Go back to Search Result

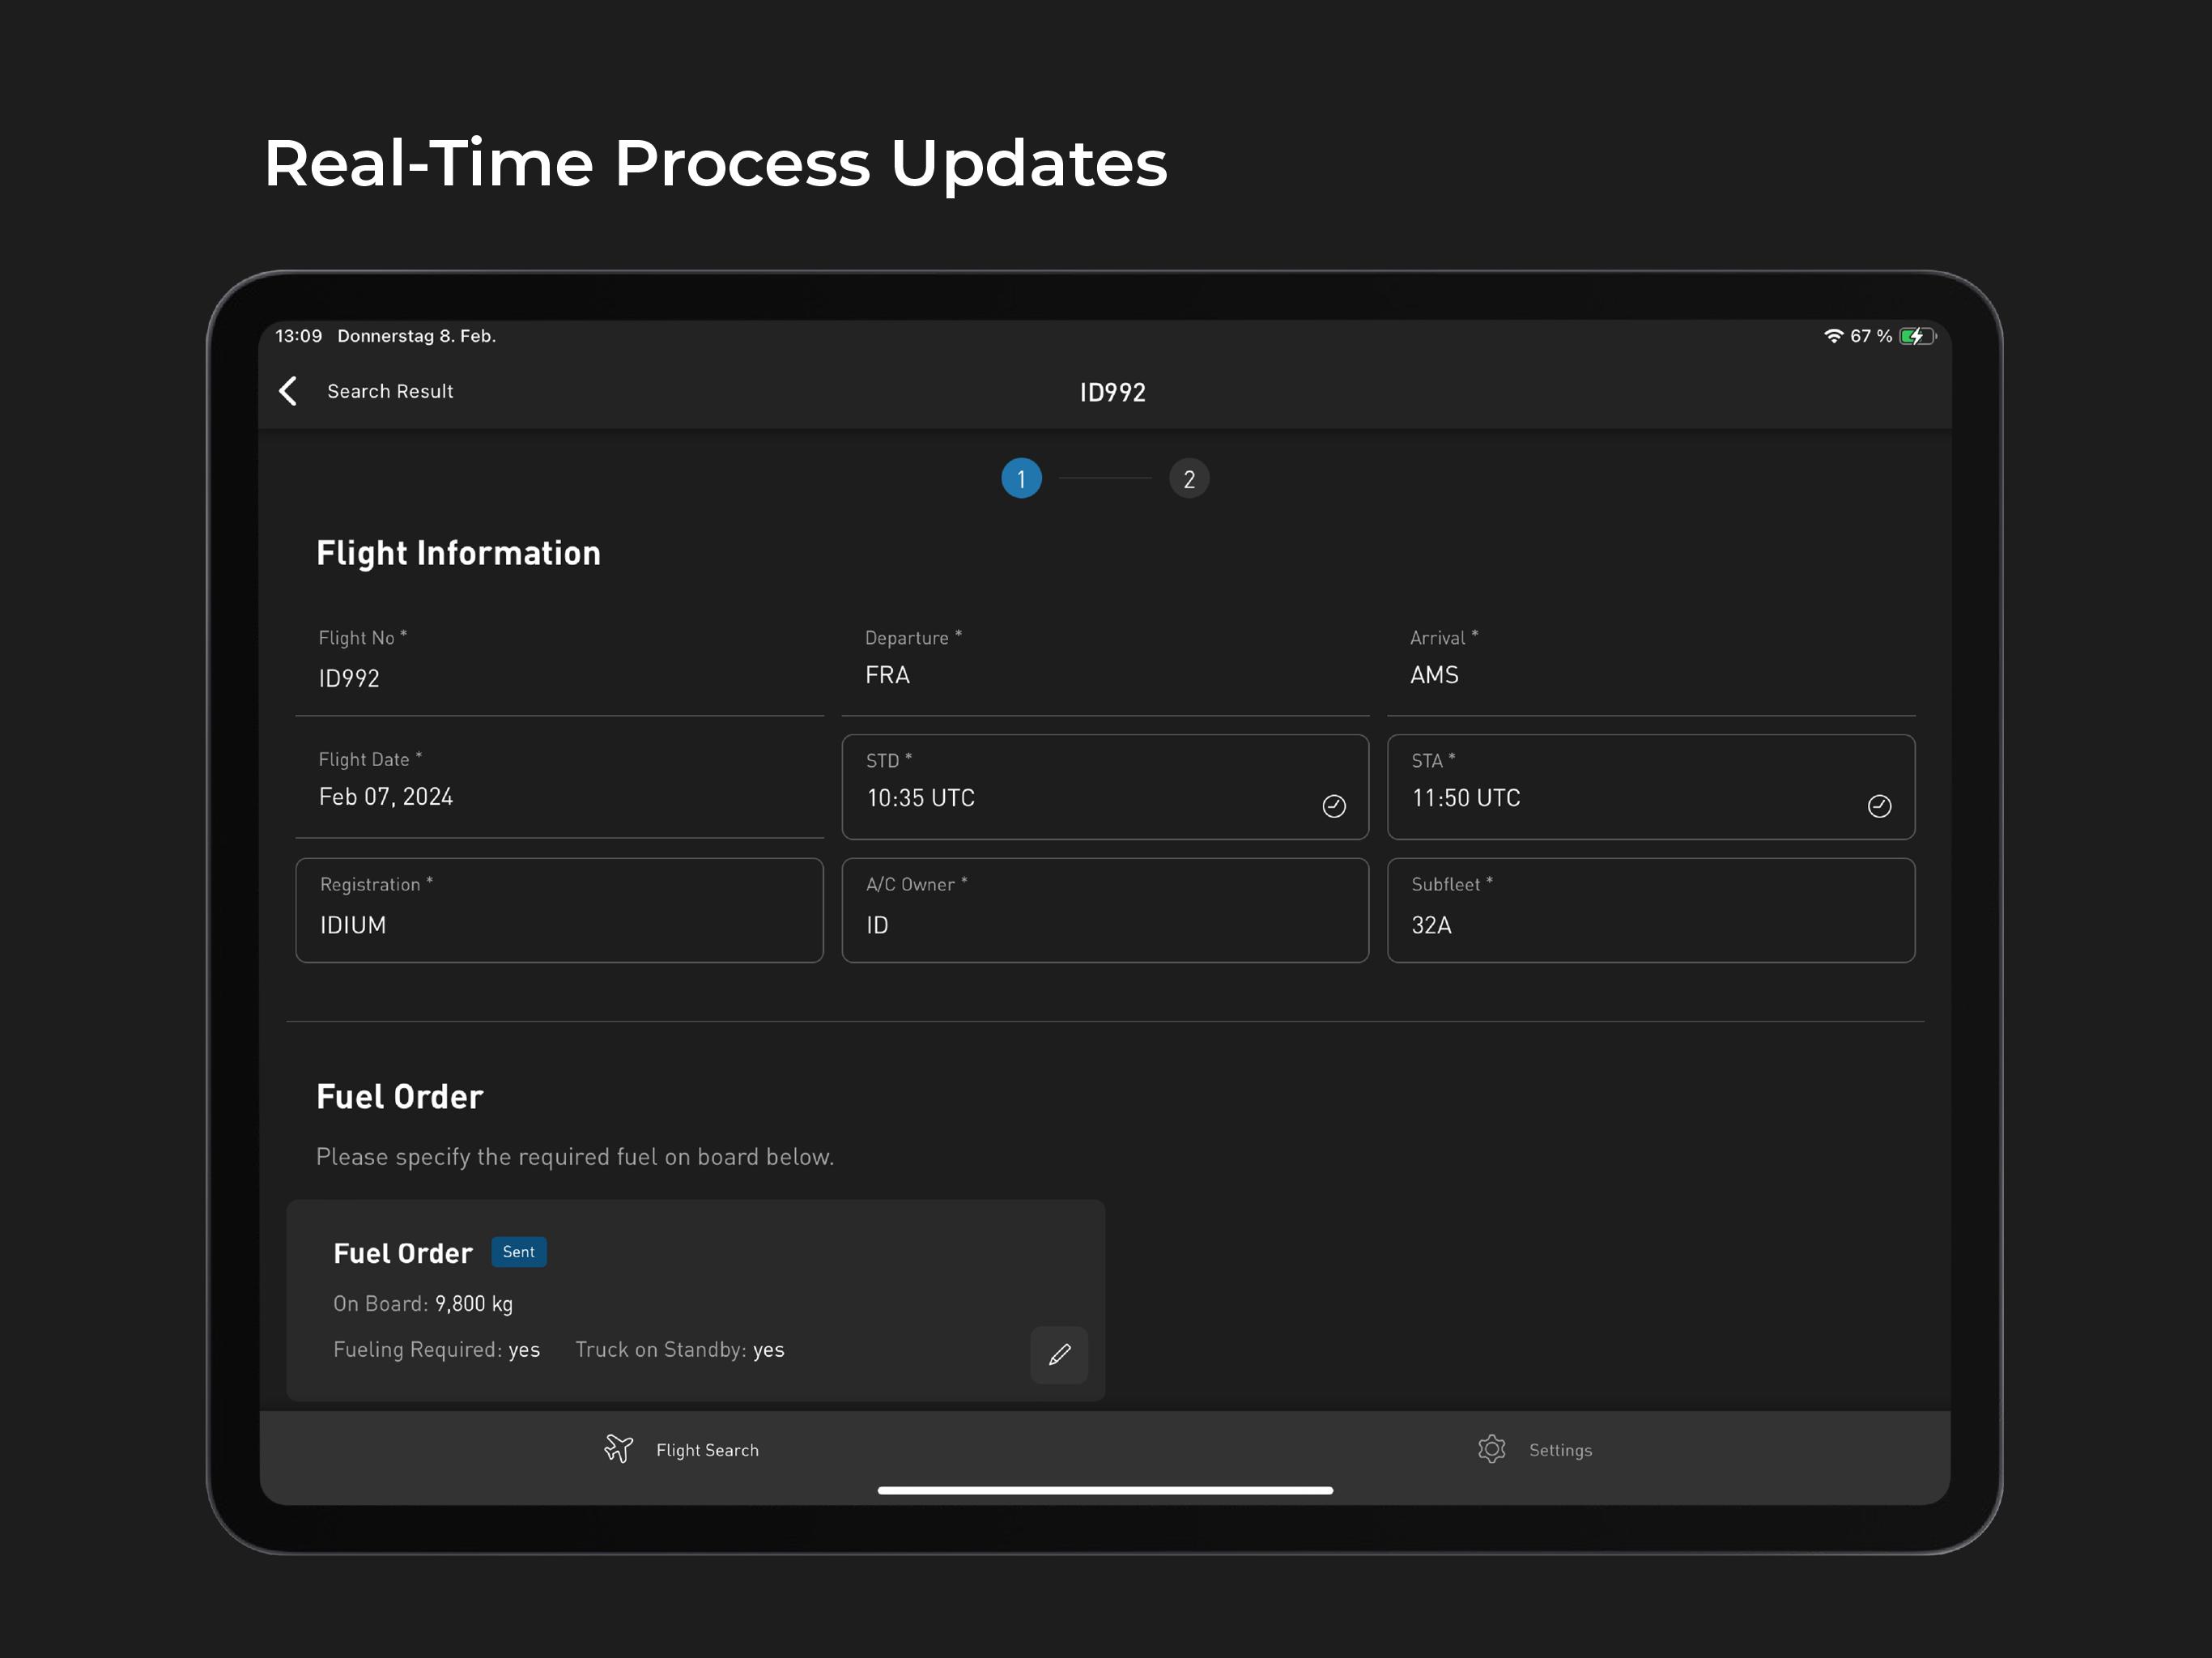point(390,391)
